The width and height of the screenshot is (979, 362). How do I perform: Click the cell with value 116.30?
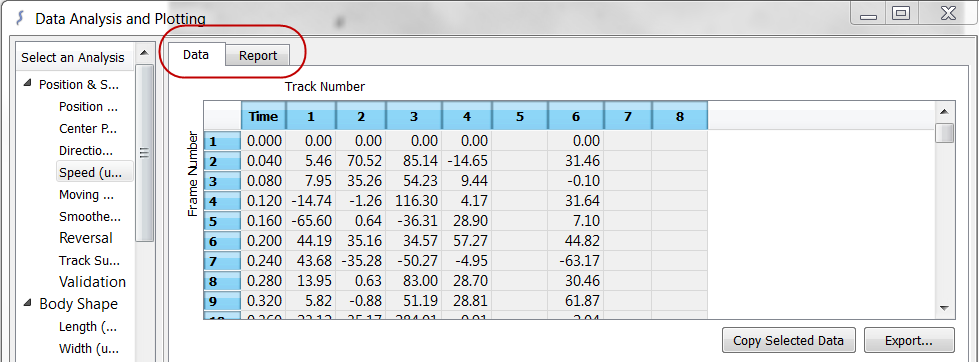coord(414,201)
